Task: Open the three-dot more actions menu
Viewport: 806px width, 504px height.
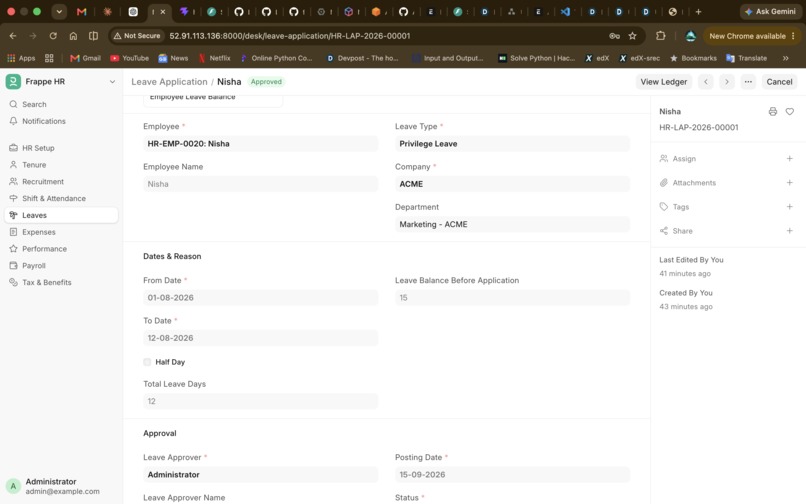Action: [748, 82]
